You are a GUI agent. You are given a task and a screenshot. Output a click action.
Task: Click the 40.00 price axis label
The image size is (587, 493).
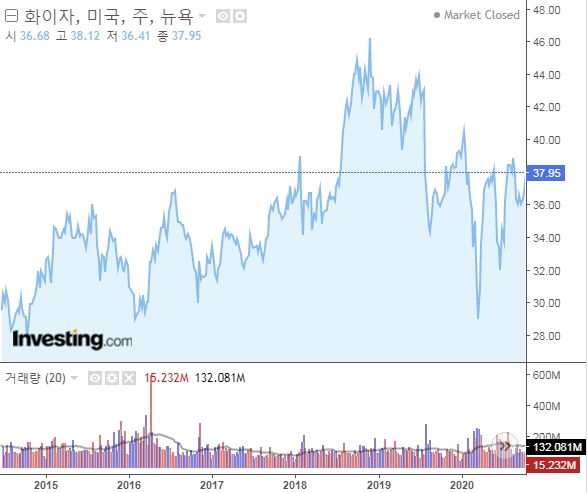coord(547,140)
